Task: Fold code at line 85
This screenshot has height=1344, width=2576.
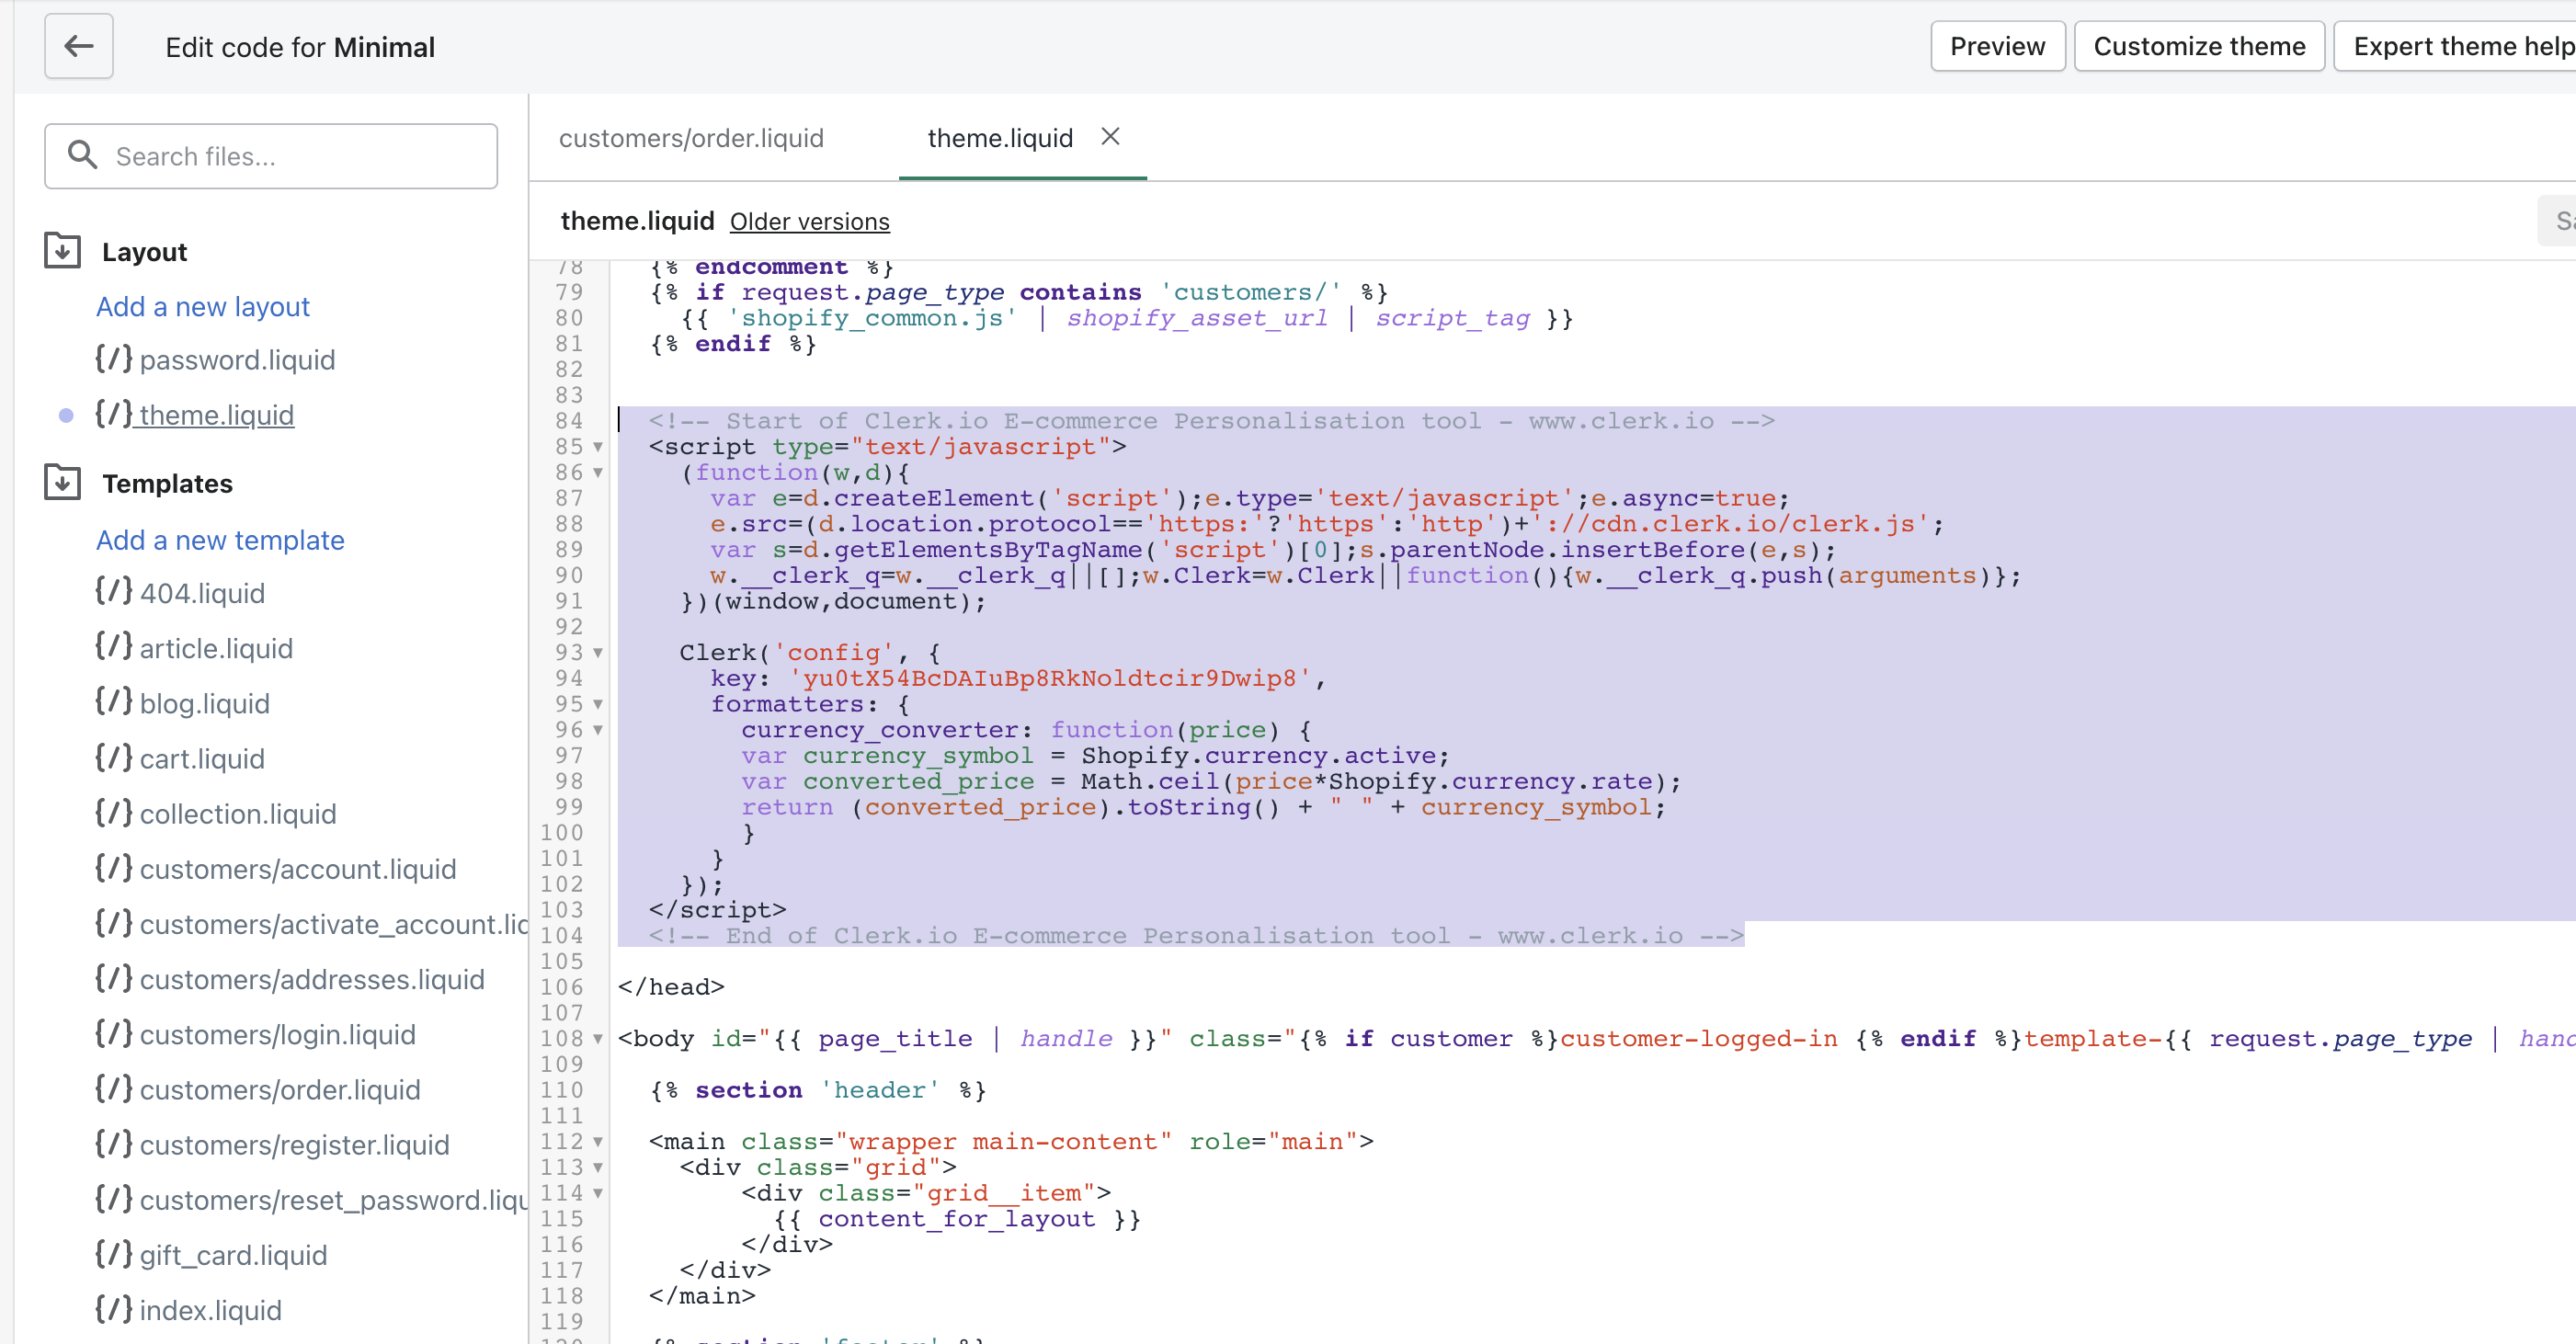Action: [x=598, y=447]
